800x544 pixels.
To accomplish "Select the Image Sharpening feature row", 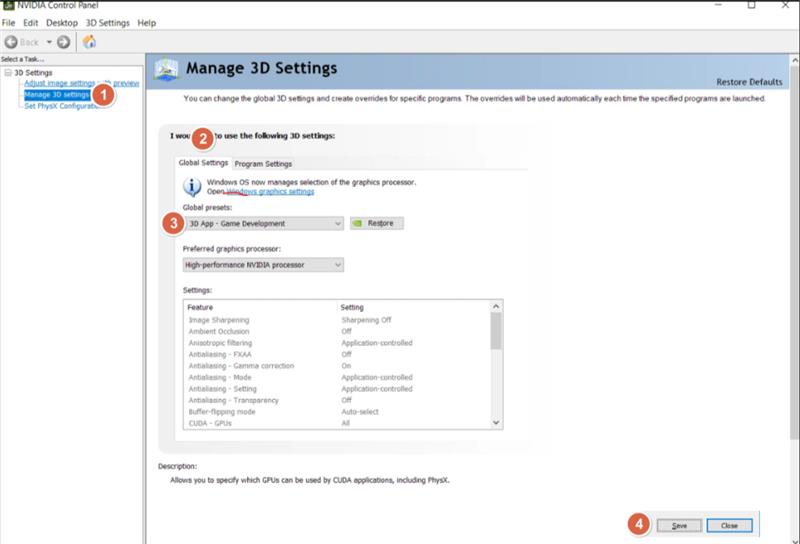I will (220, 320).
